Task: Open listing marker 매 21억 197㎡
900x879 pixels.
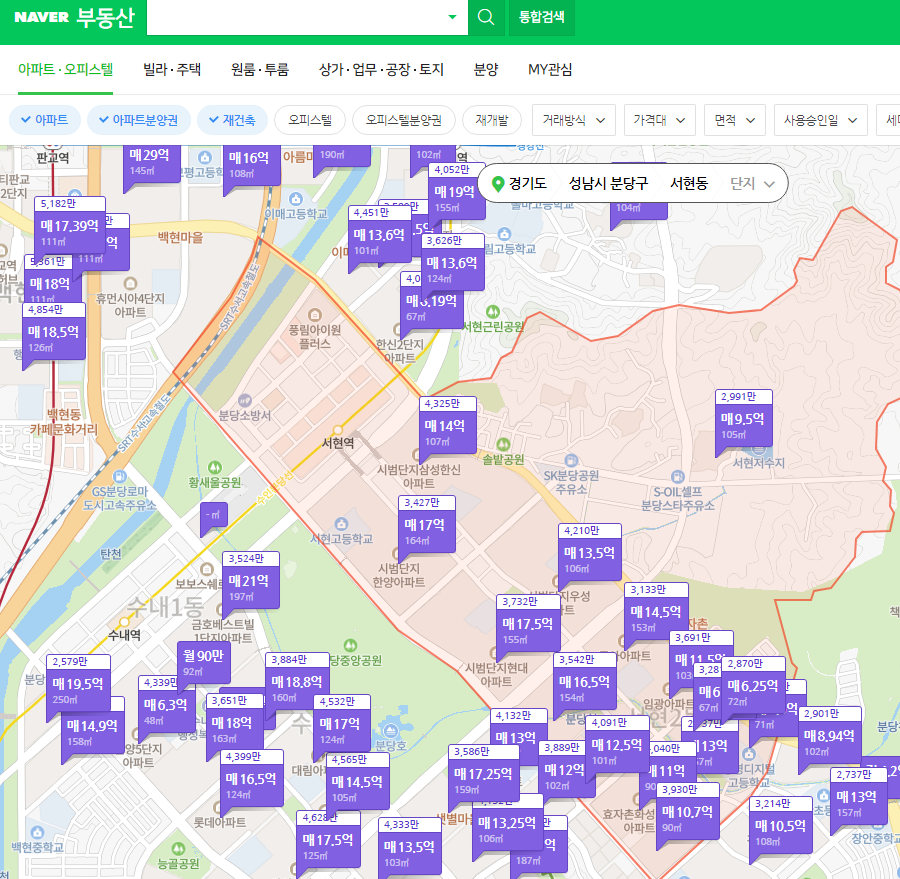Action: tap(251, 580)
